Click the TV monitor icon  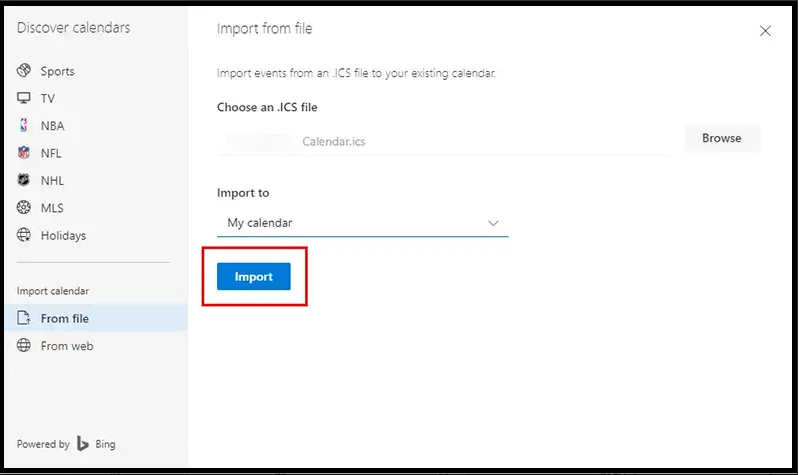(24, 98)
